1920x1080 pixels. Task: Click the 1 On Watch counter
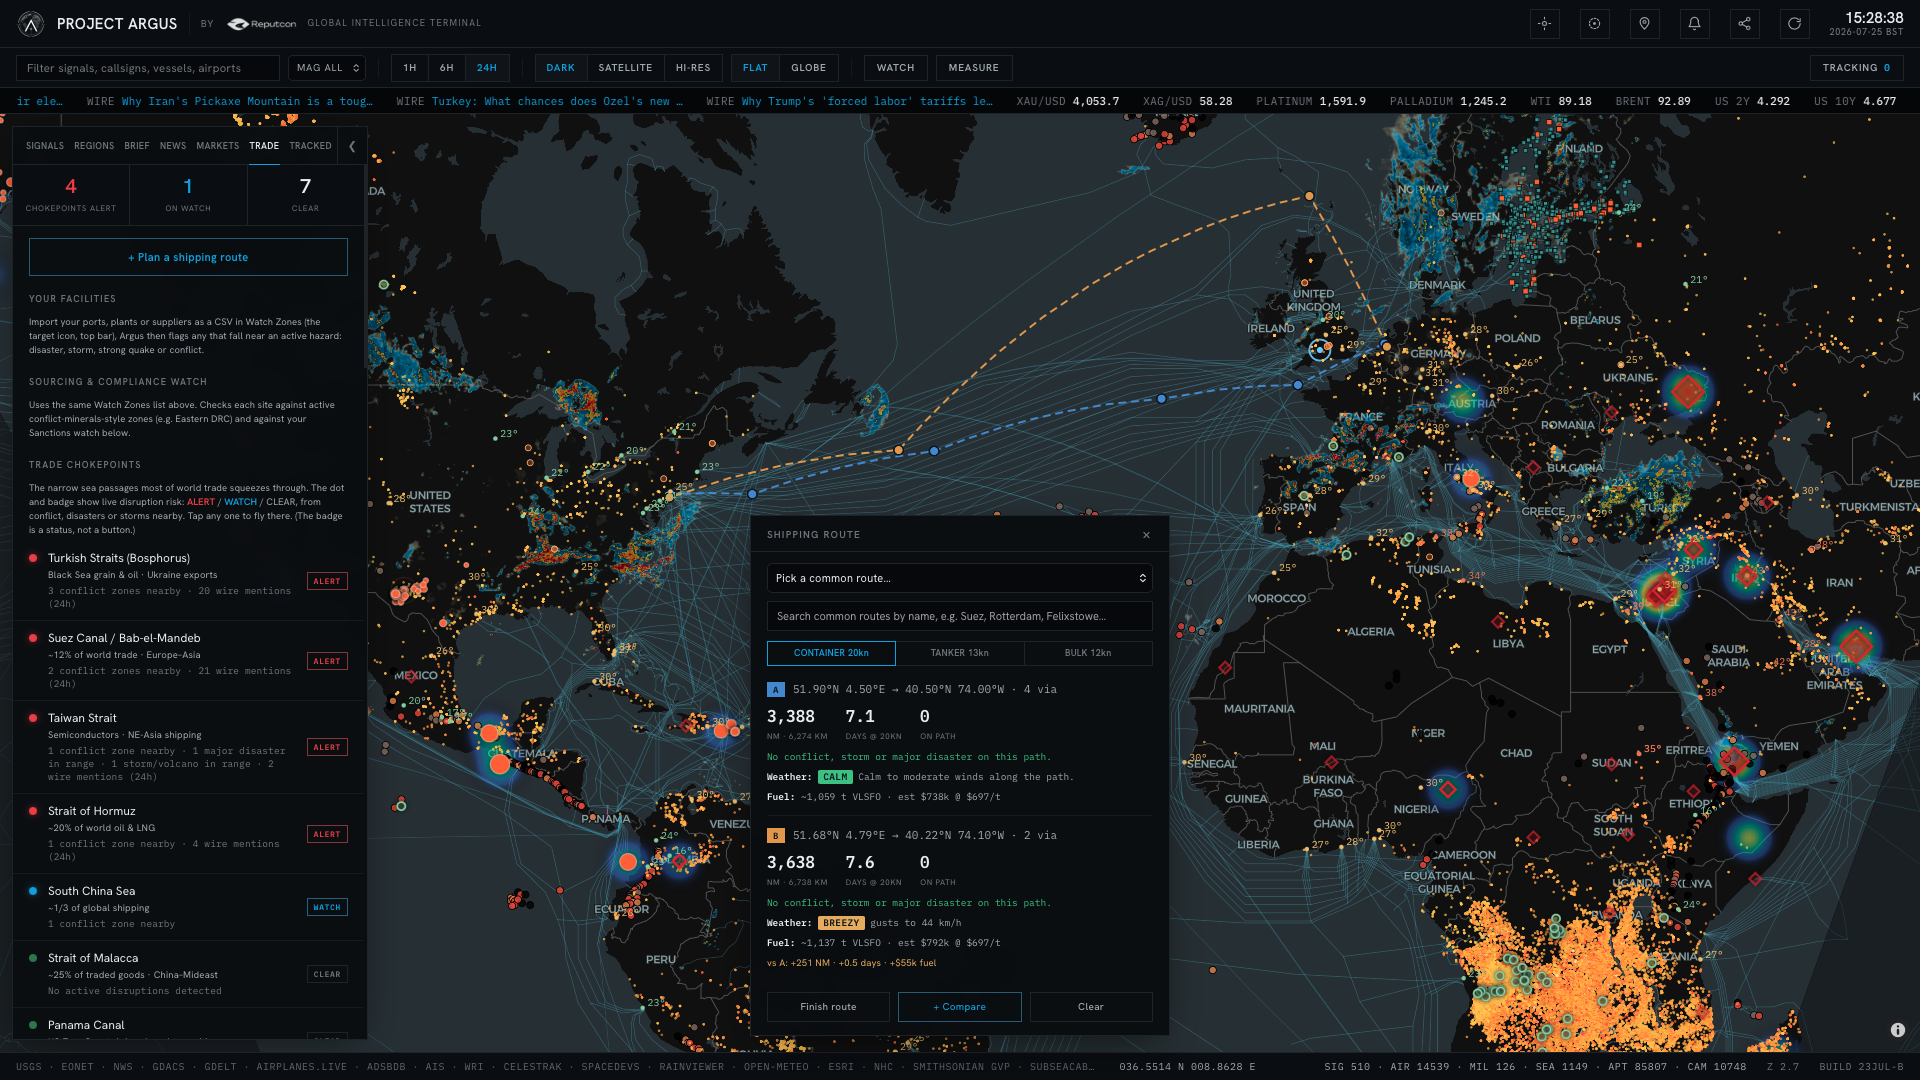coord(188,194)
